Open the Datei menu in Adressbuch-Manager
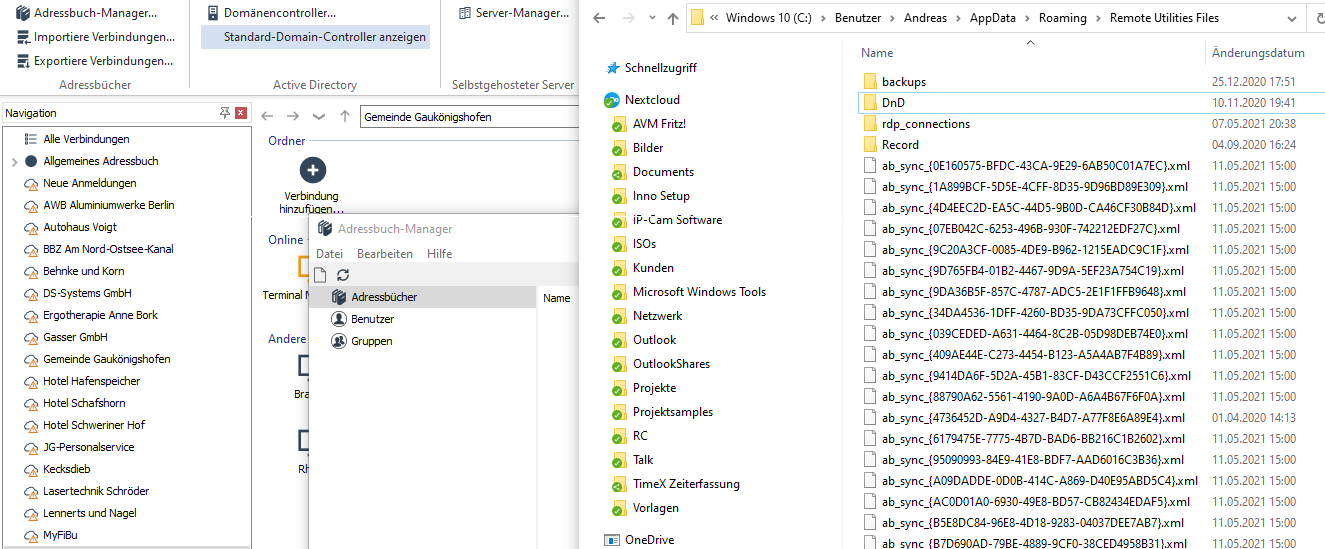This screenshot has height=549, width=1325. click(329, 254)
